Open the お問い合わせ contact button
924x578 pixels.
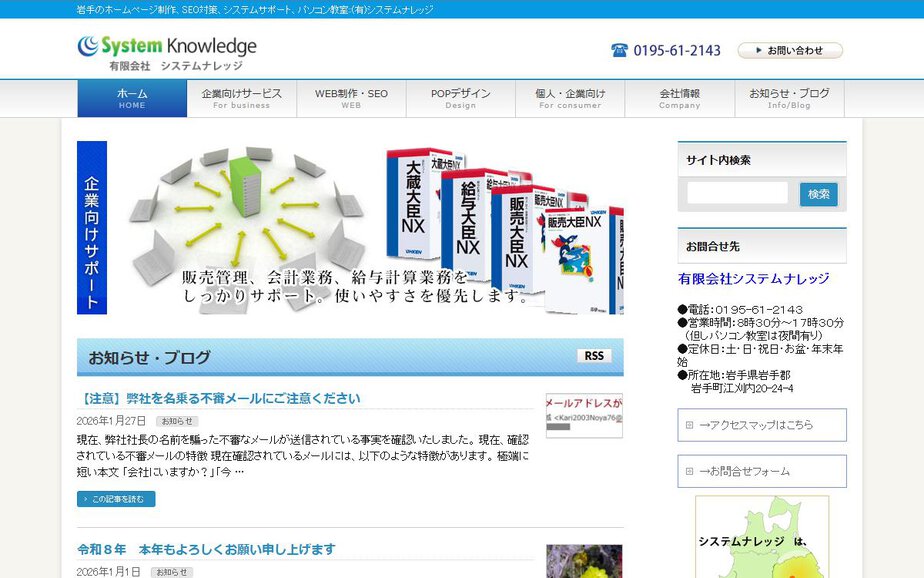790,50
